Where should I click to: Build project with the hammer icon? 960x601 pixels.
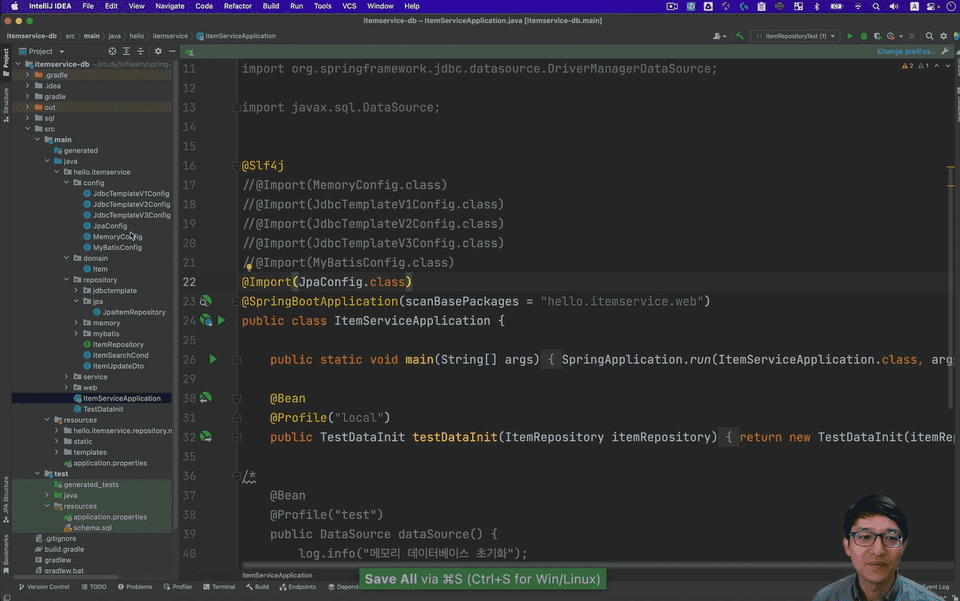click(739, 36)
